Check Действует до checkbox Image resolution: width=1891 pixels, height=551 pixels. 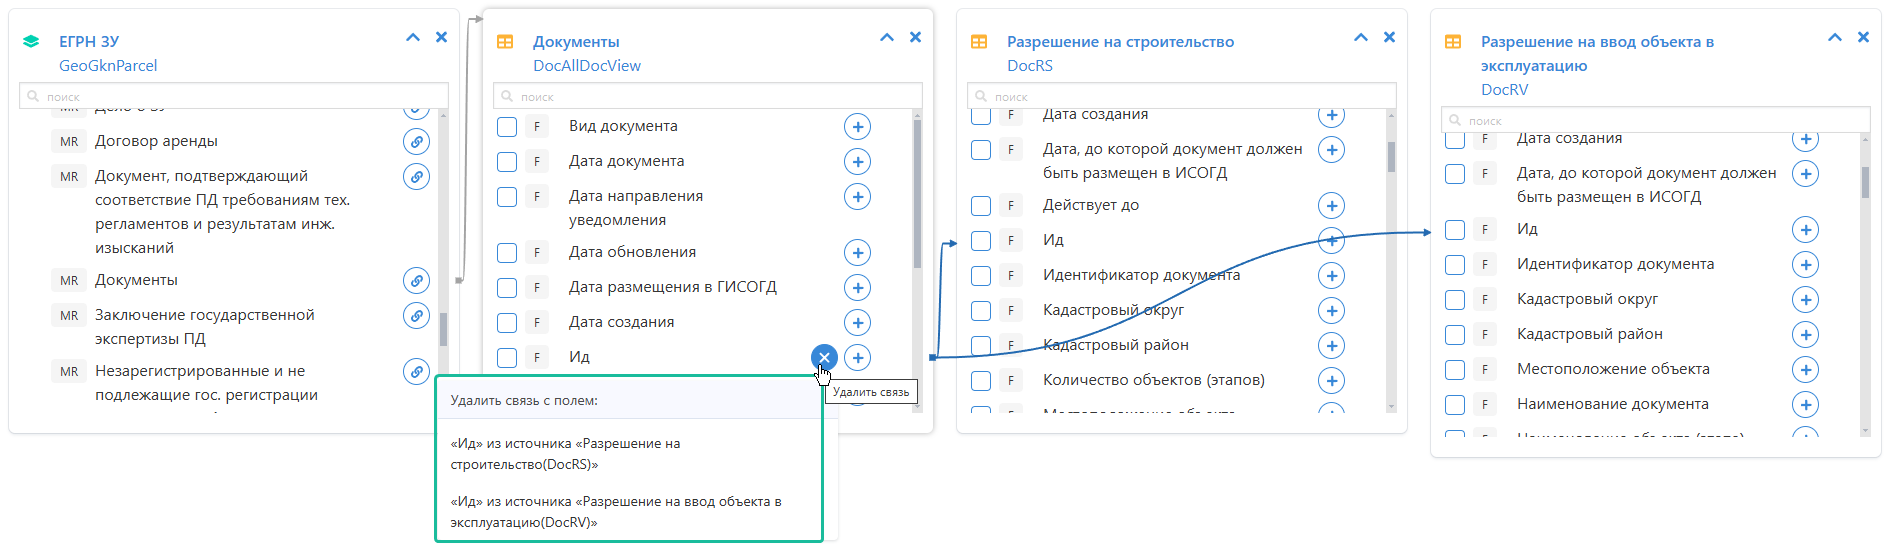click(x=981, y=206)
